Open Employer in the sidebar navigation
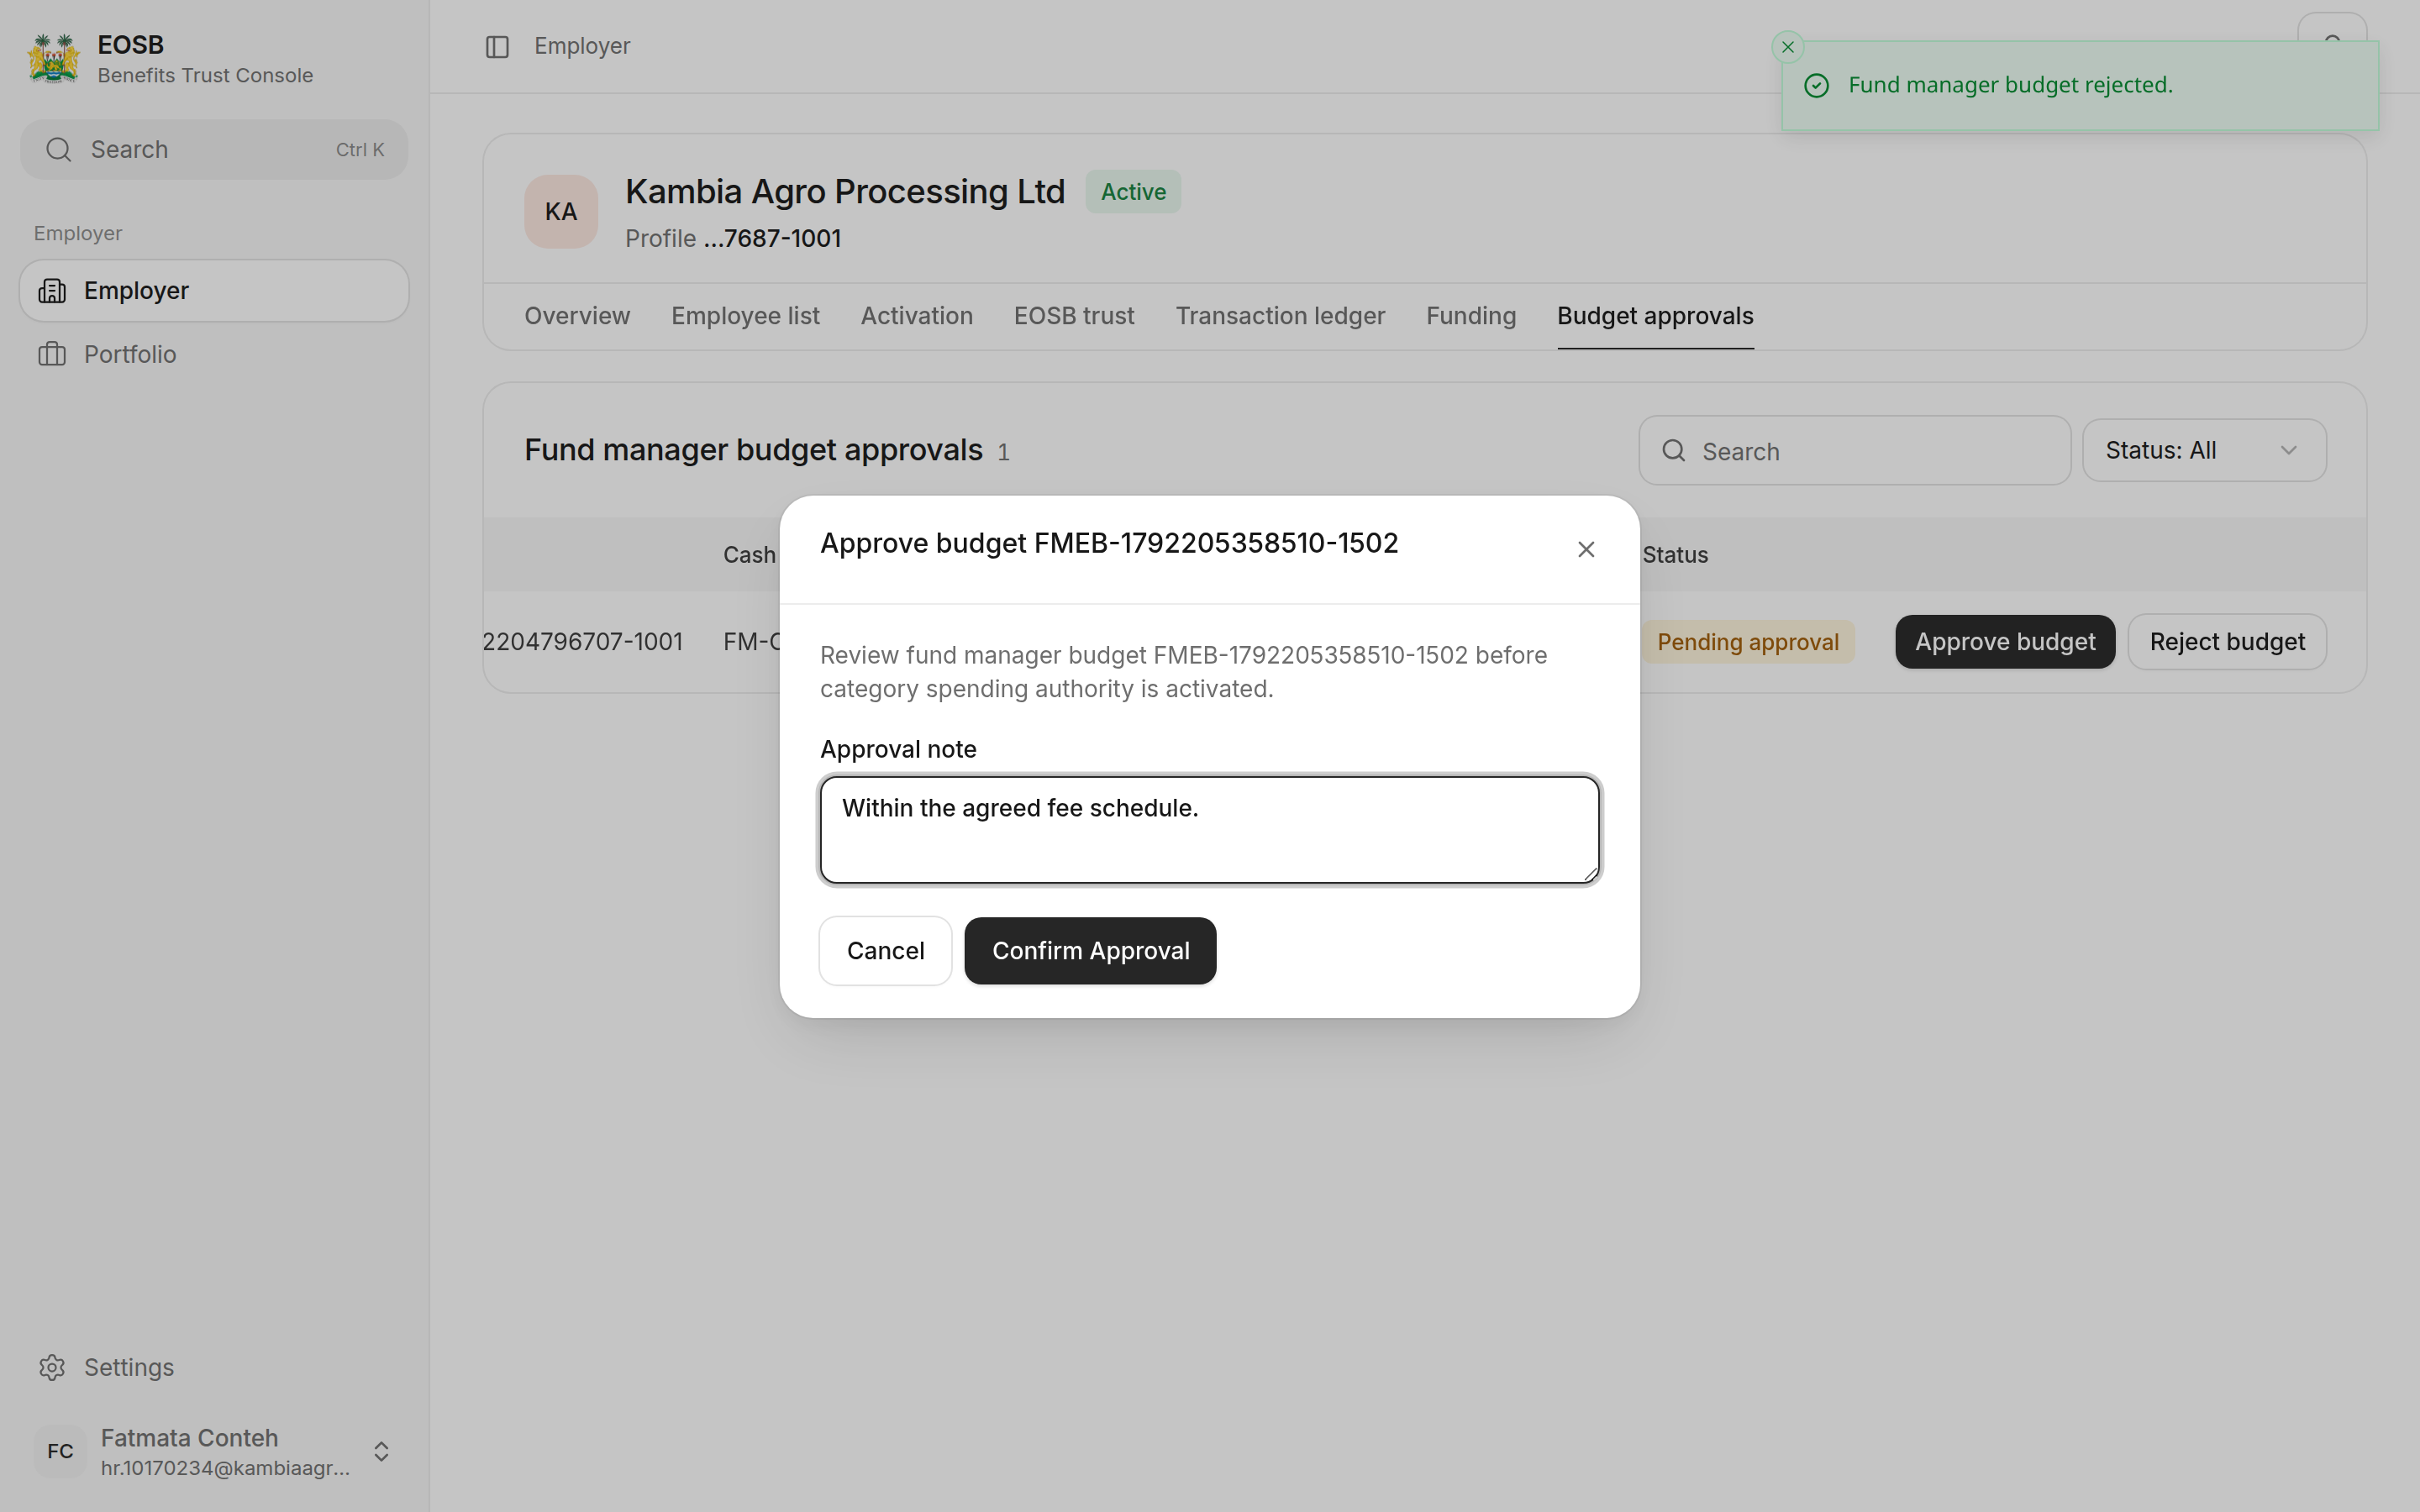2420x1512 pixels. (x=214, y=291)
